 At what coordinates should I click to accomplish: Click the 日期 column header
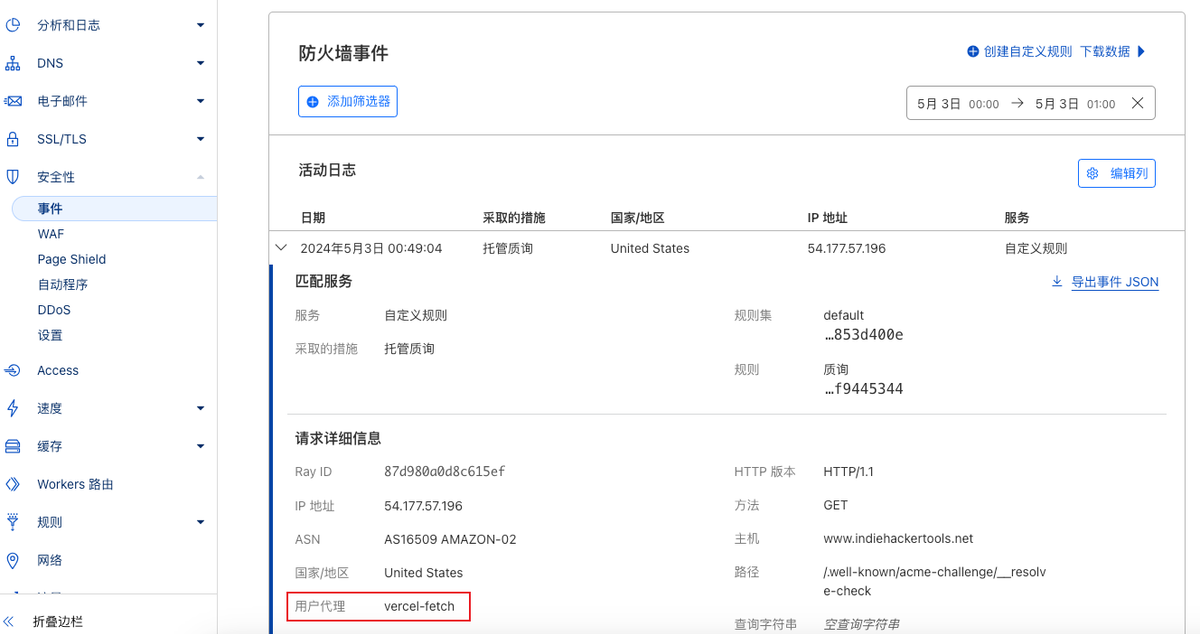313,218
